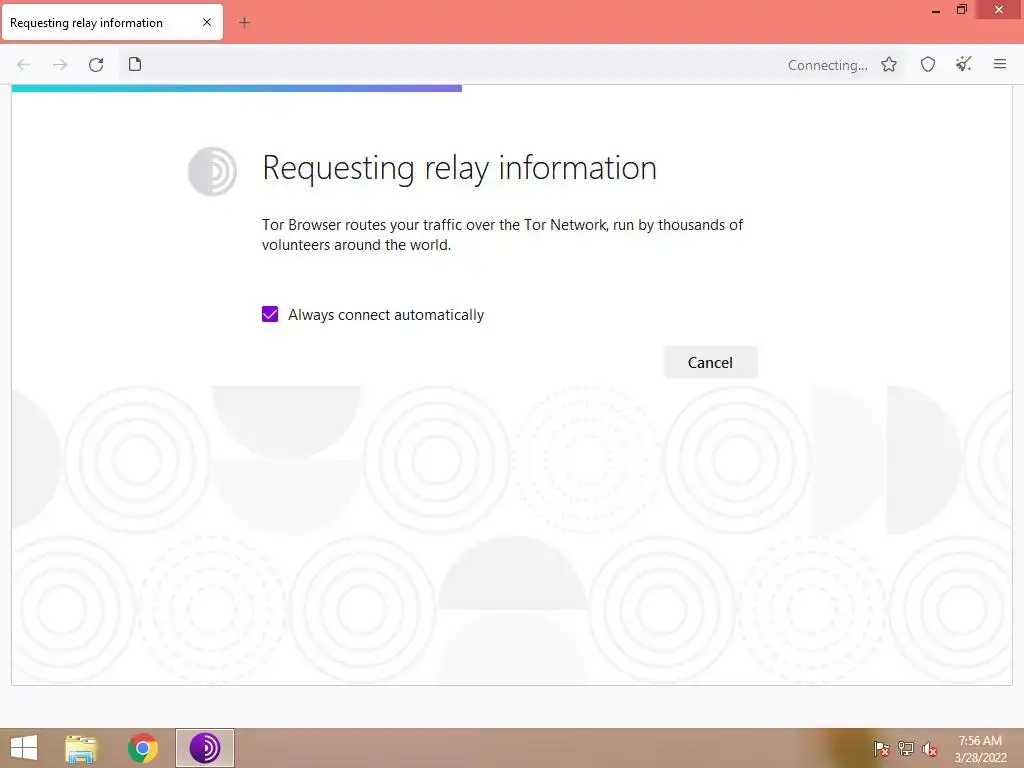This screenshot has height=768, width=1024.
Task: Launch Google Chrome from taskbar
Action: (142, 748)
